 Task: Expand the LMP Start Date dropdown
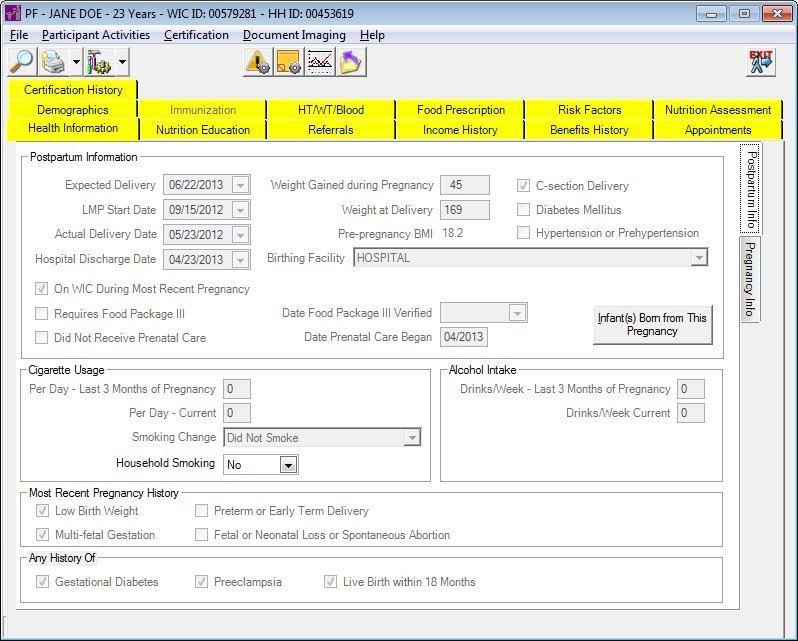coord(240,210)
